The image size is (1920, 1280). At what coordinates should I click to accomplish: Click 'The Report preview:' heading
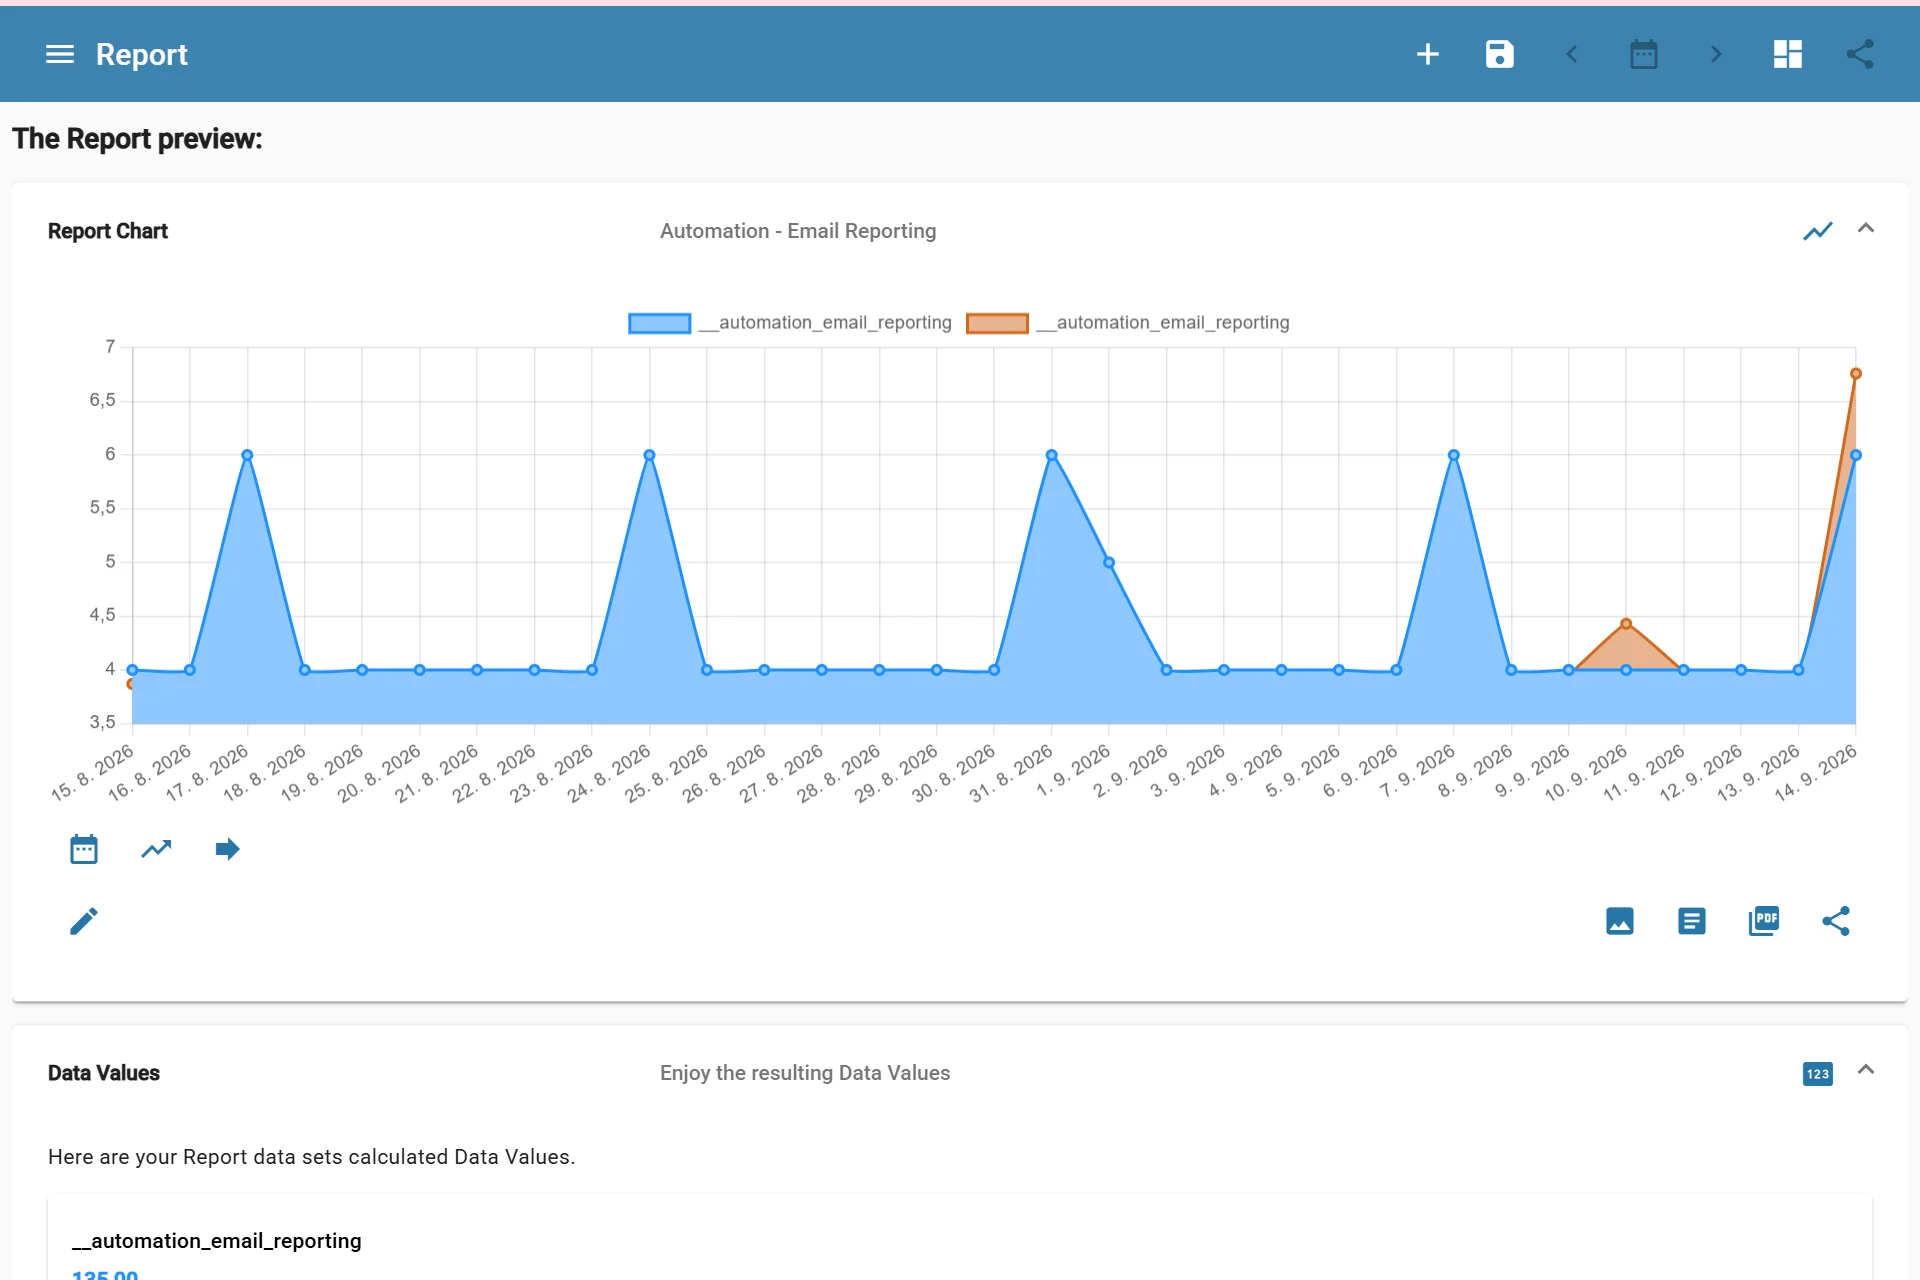137,139
